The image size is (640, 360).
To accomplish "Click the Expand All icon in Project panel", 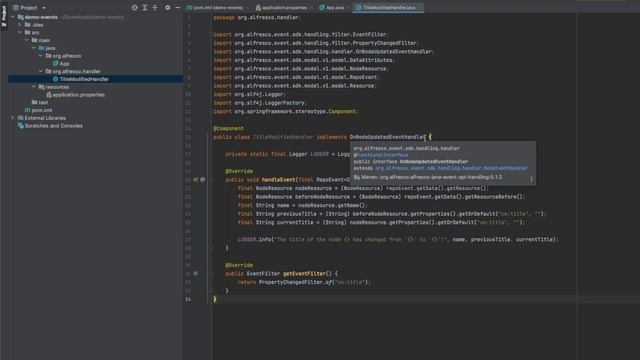I will click(144, 7).
